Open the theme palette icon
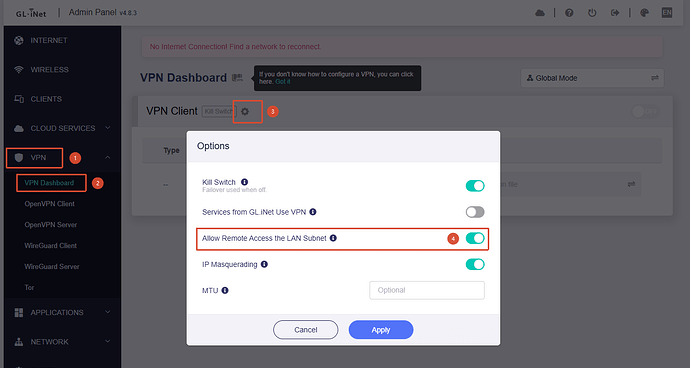The width and height of the screenshot is (690, 368). coord(644,13)
